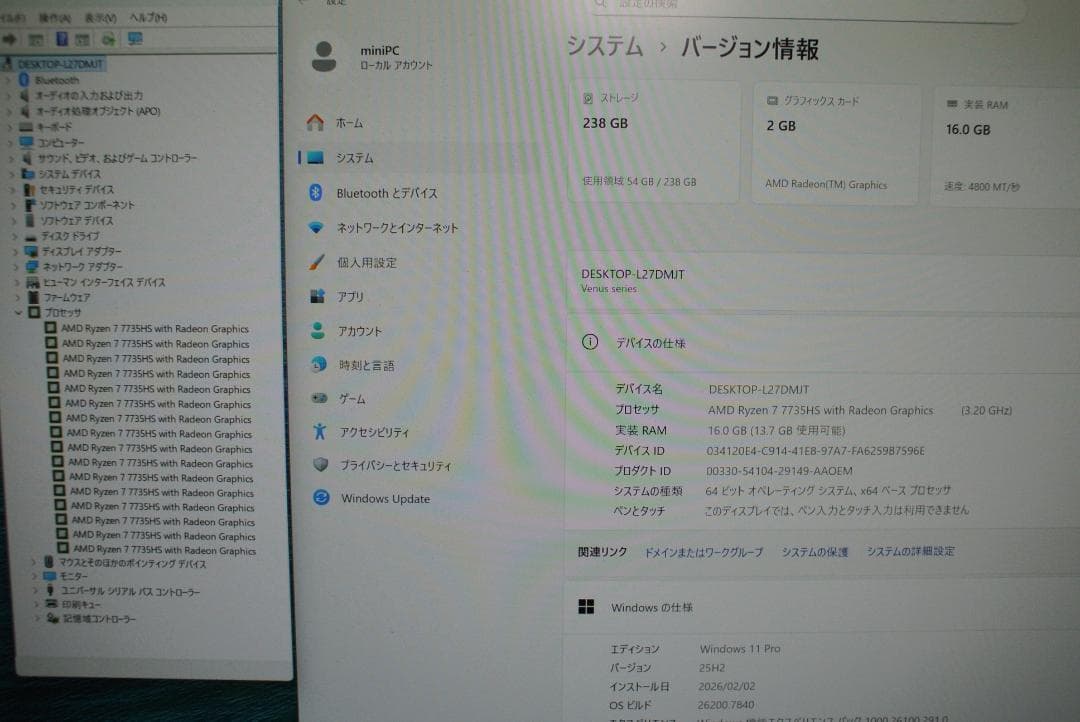Click the green icon in Device Manager toolbar
The image size is (1080, 722).
click(x=108, y=40)
